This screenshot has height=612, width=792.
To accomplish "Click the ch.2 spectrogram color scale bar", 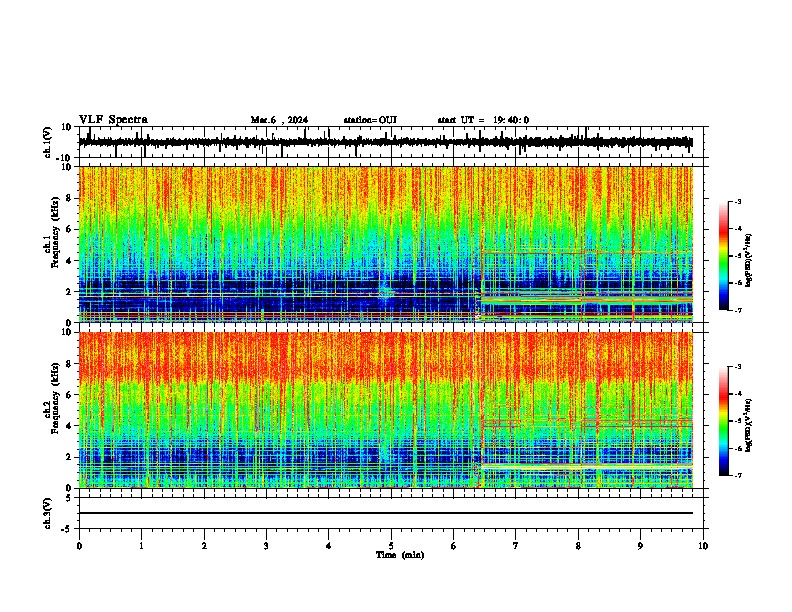I will click(724, 421).
